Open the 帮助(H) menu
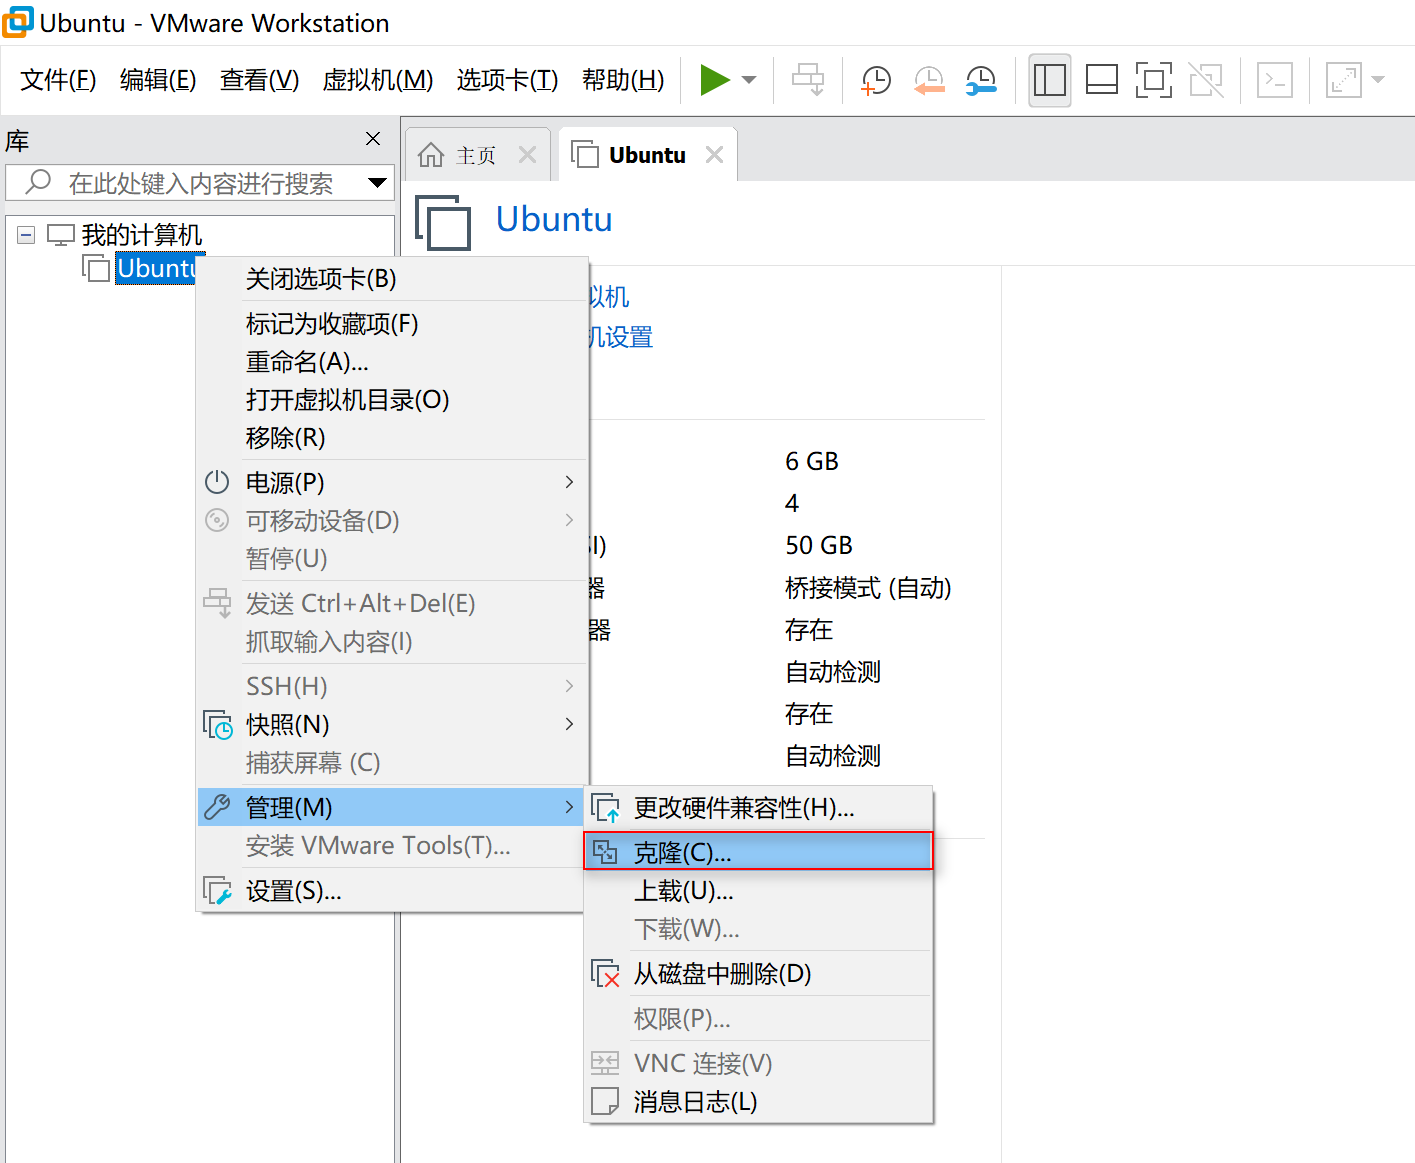This screenshot has height=1163, width=1415. (x=623, y=80)
